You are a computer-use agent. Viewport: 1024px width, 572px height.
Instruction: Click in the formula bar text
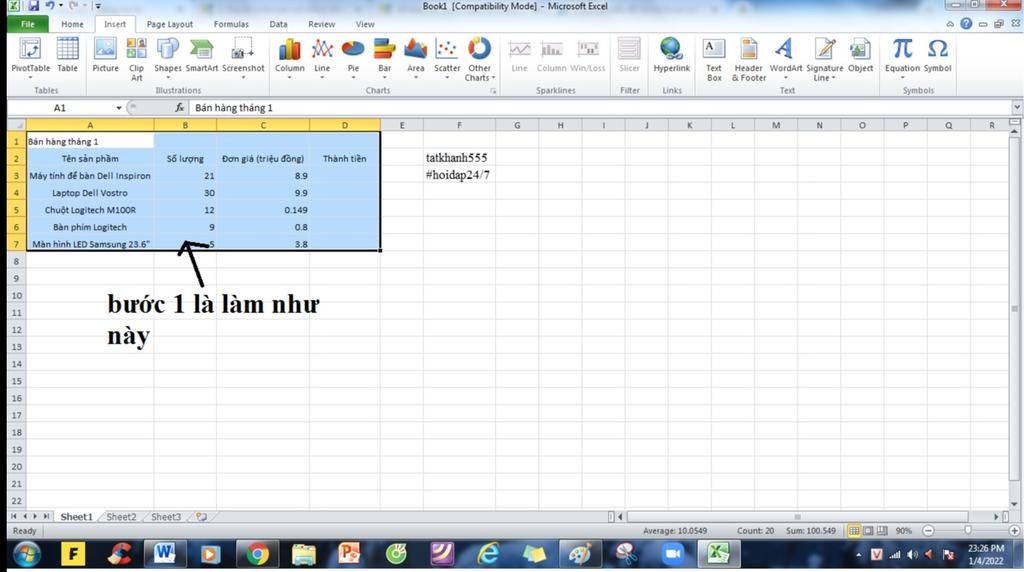233,108
